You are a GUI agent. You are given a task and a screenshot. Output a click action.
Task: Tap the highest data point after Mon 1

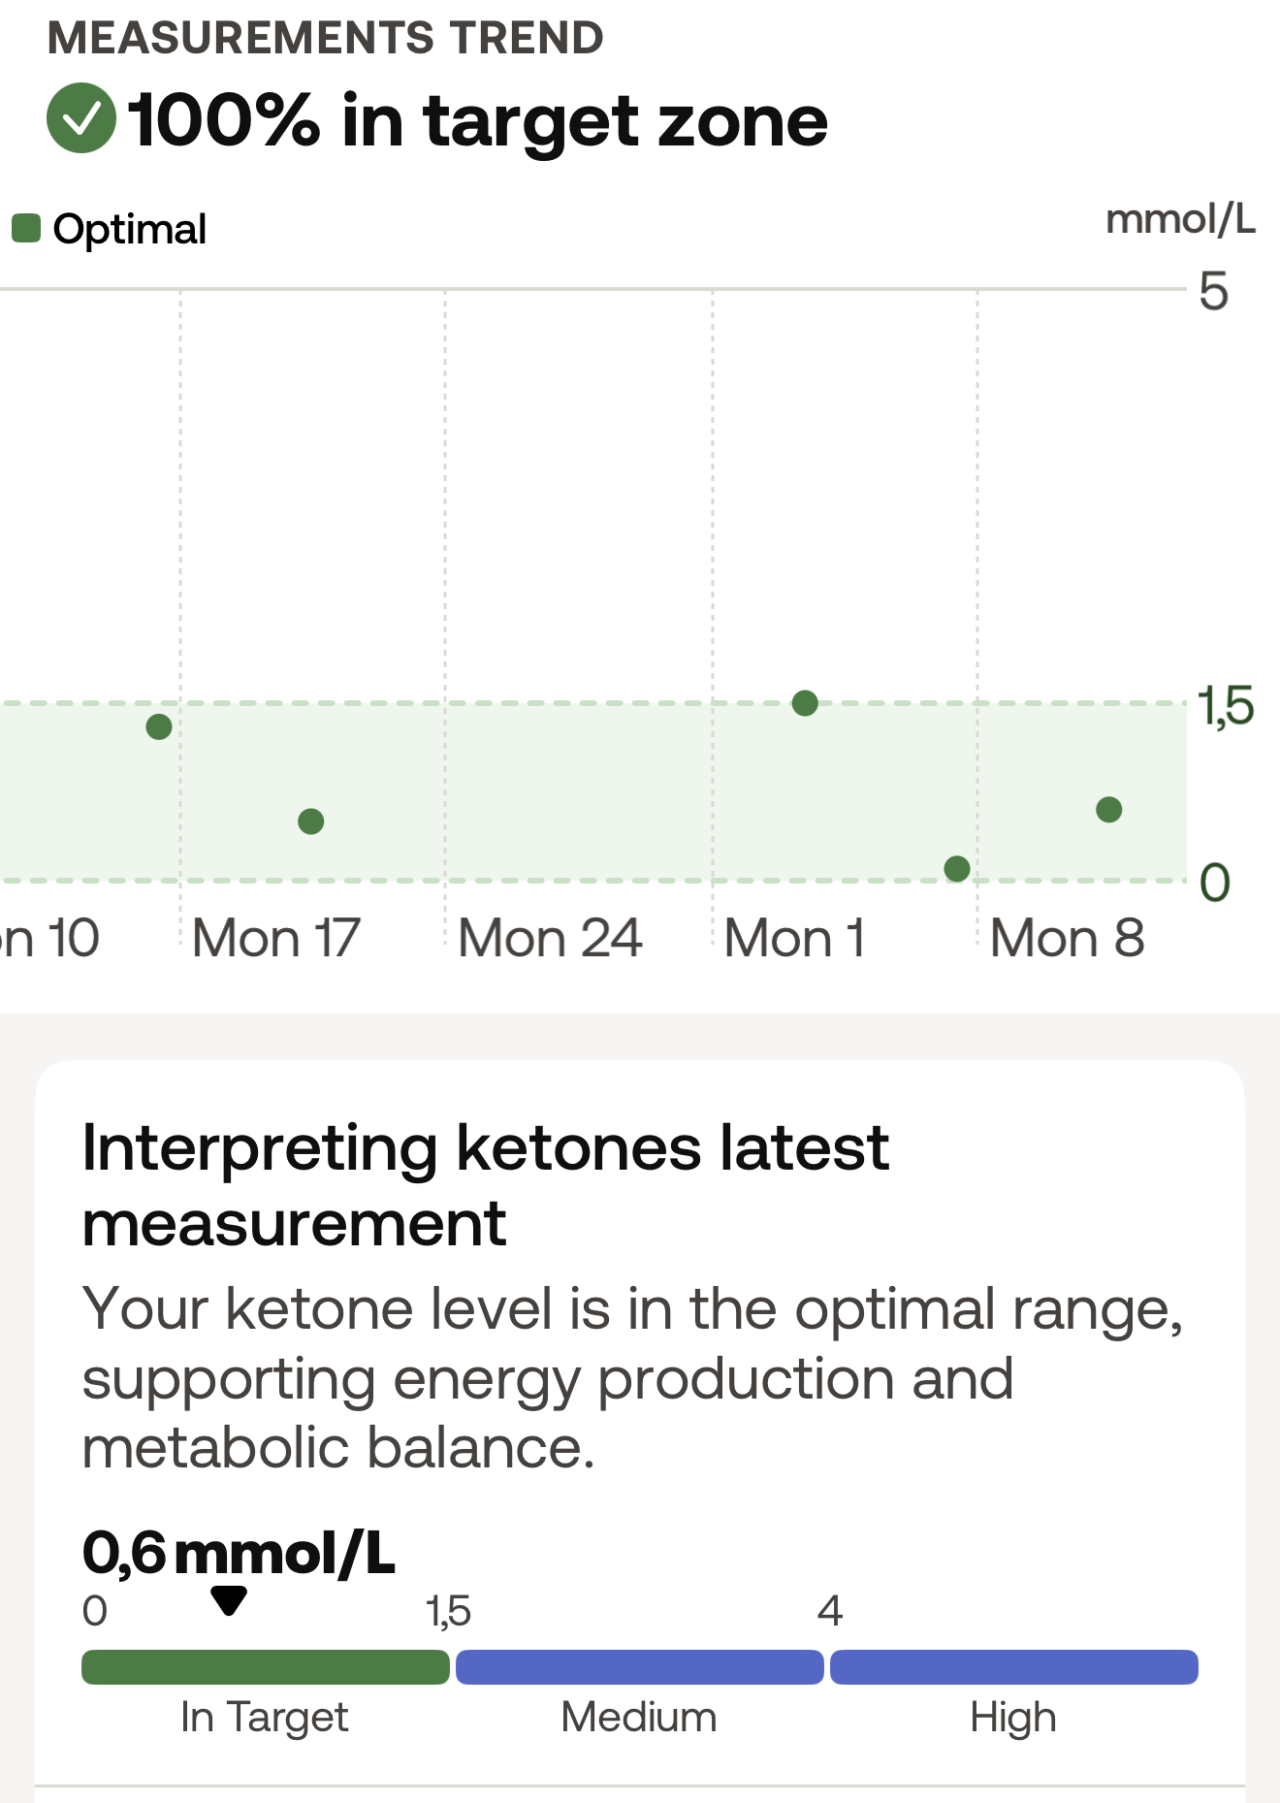(805, 703)
